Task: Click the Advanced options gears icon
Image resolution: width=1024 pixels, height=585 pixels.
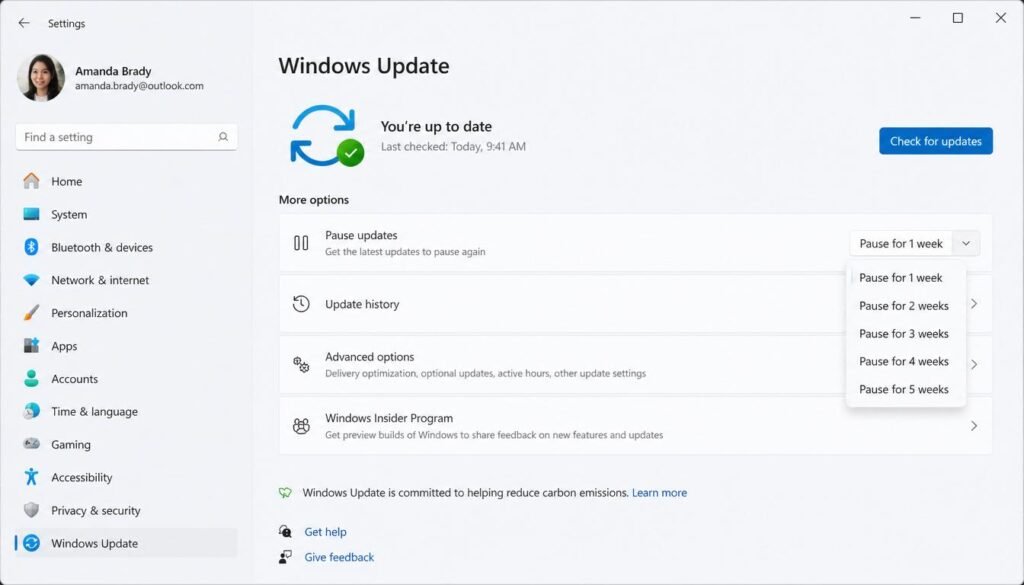Action: (301, 364)
